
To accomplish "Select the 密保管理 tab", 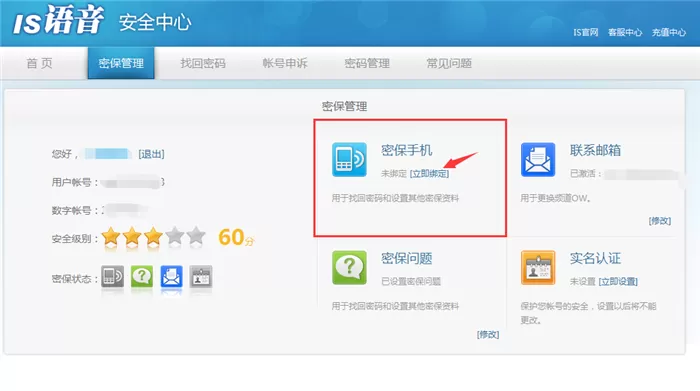I will 121,63.
